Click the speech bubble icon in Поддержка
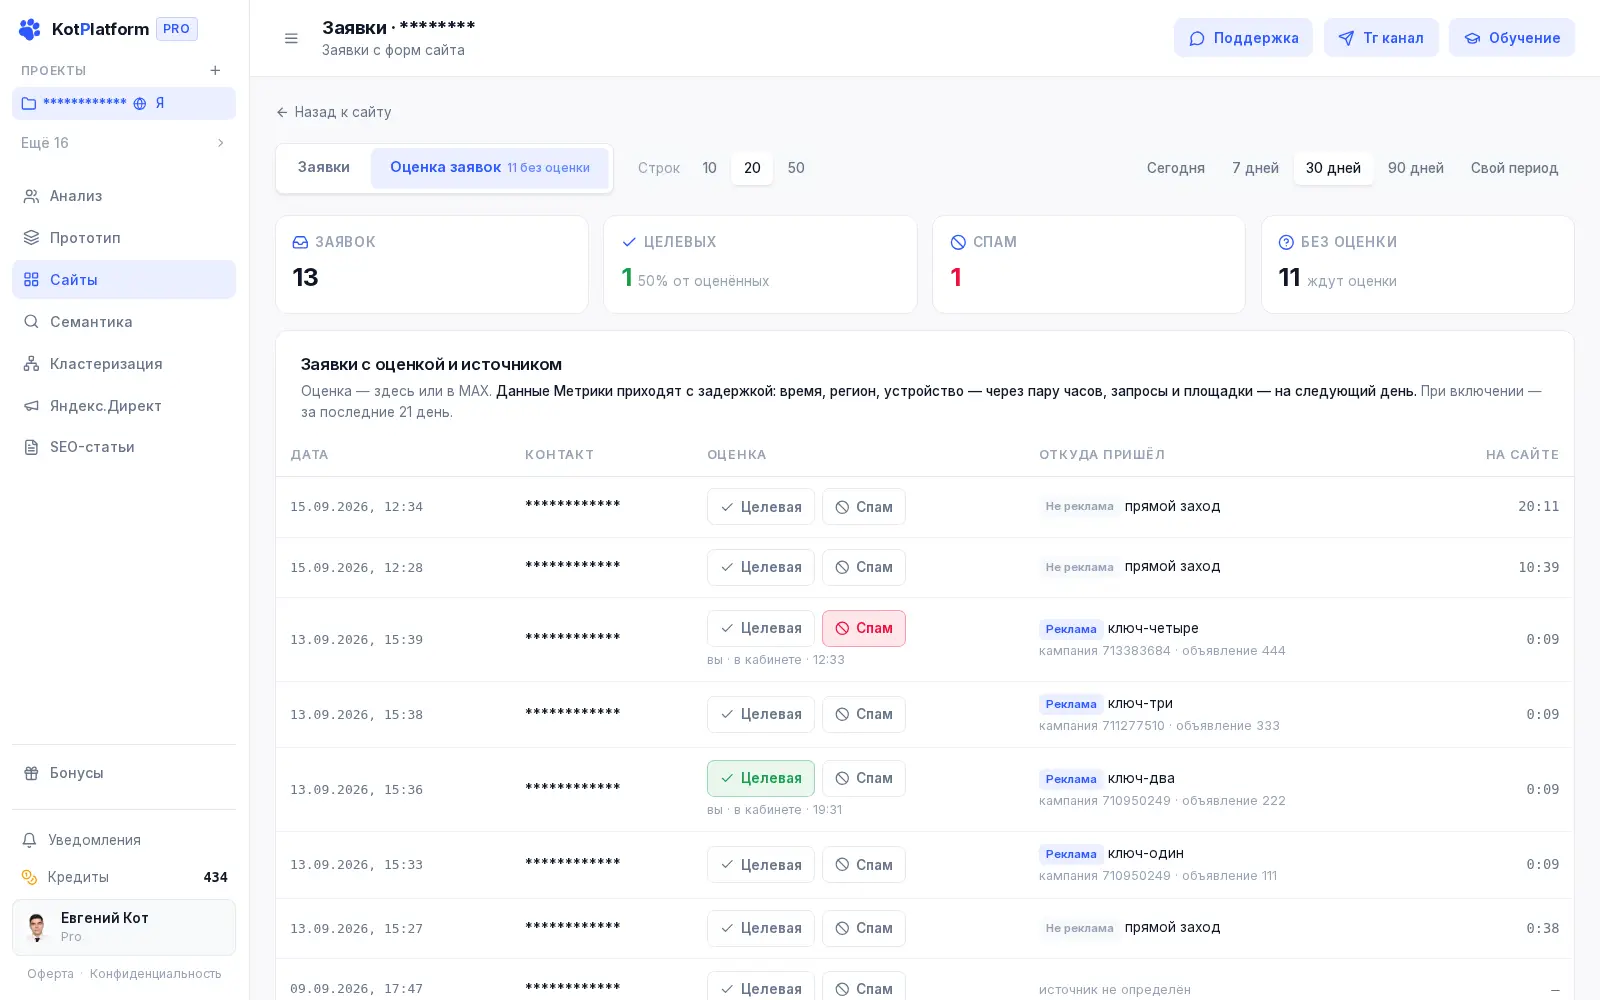1600x1000 pixels. click(x=1197, y=38)
